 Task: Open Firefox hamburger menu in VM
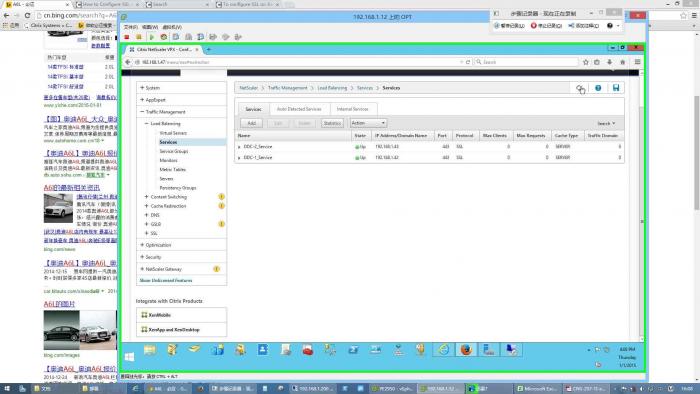tap(637, 62)
